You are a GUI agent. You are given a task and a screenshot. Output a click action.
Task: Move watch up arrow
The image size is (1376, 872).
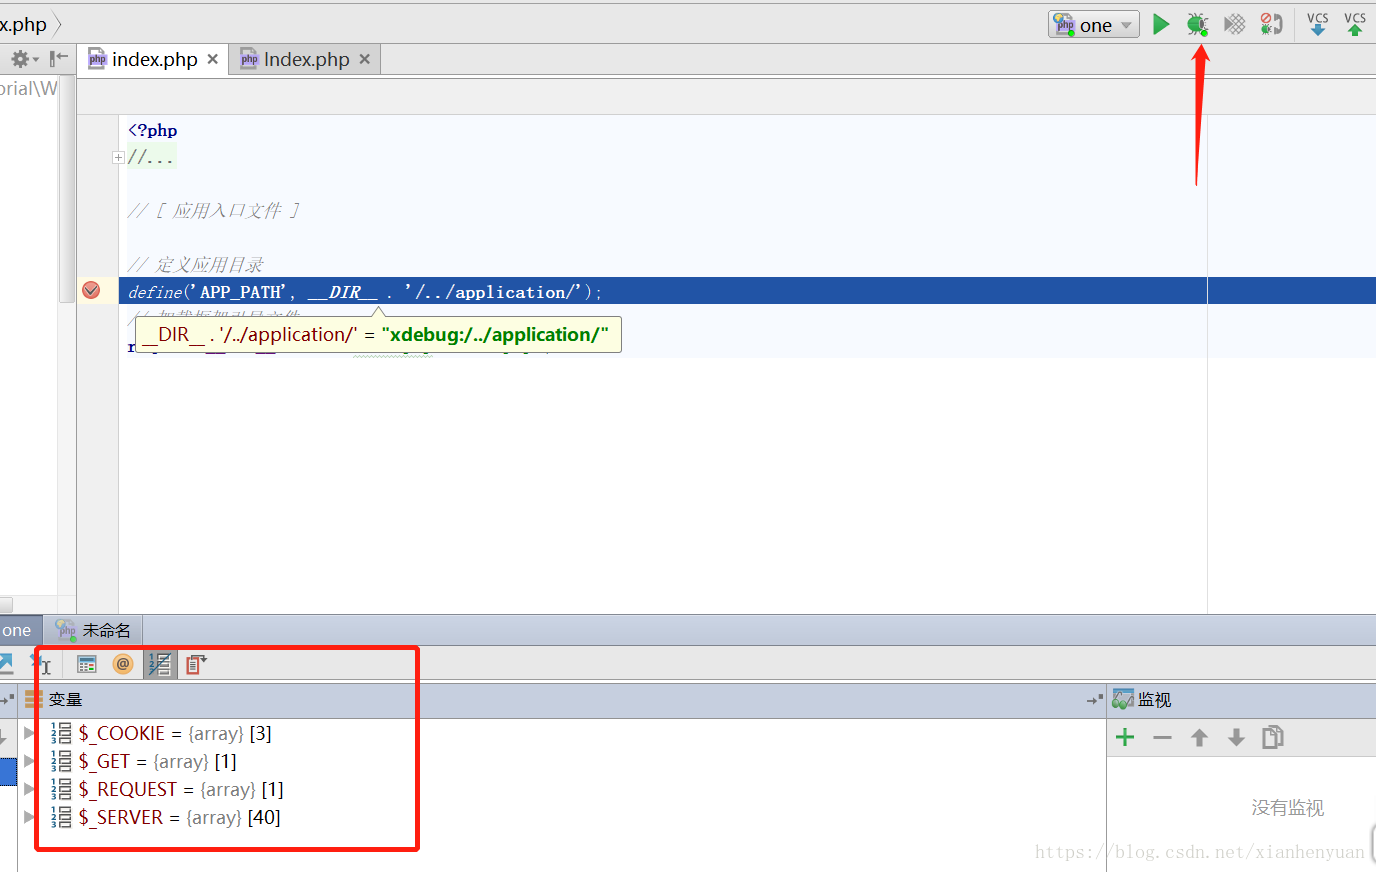1199,737
